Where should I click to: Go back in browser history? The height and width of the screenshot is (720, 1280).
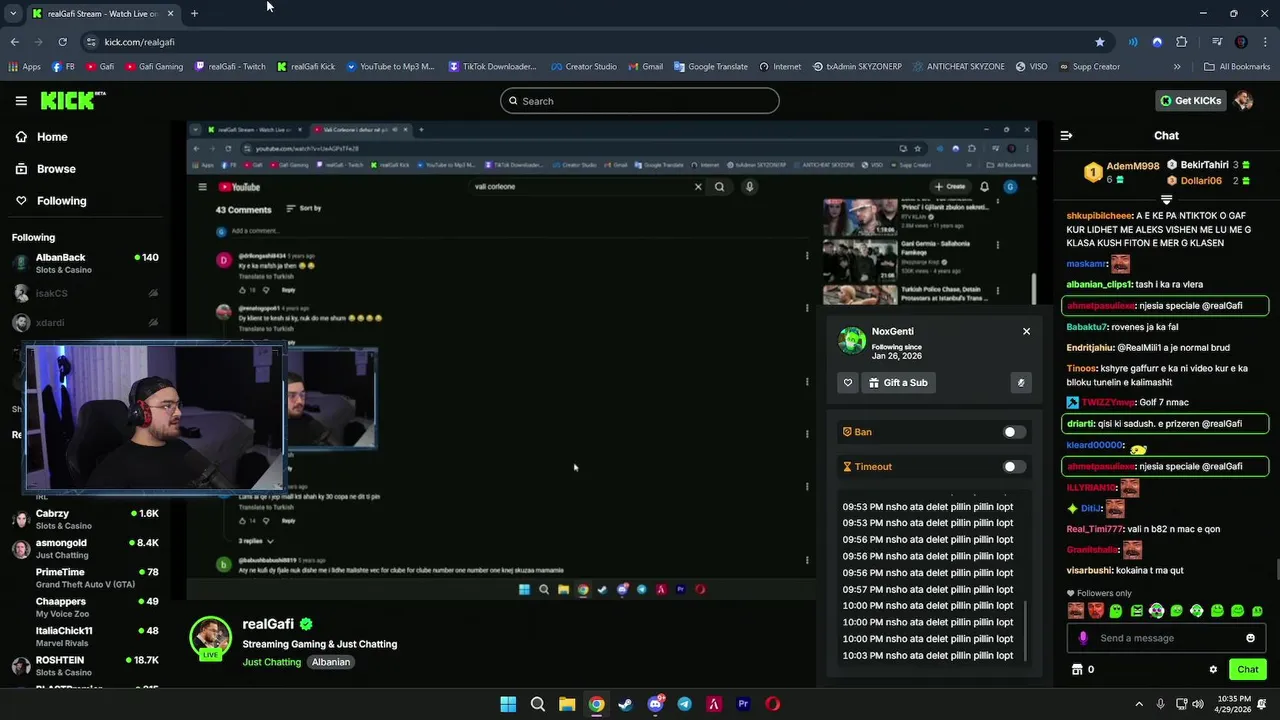(x=15, y=42)
